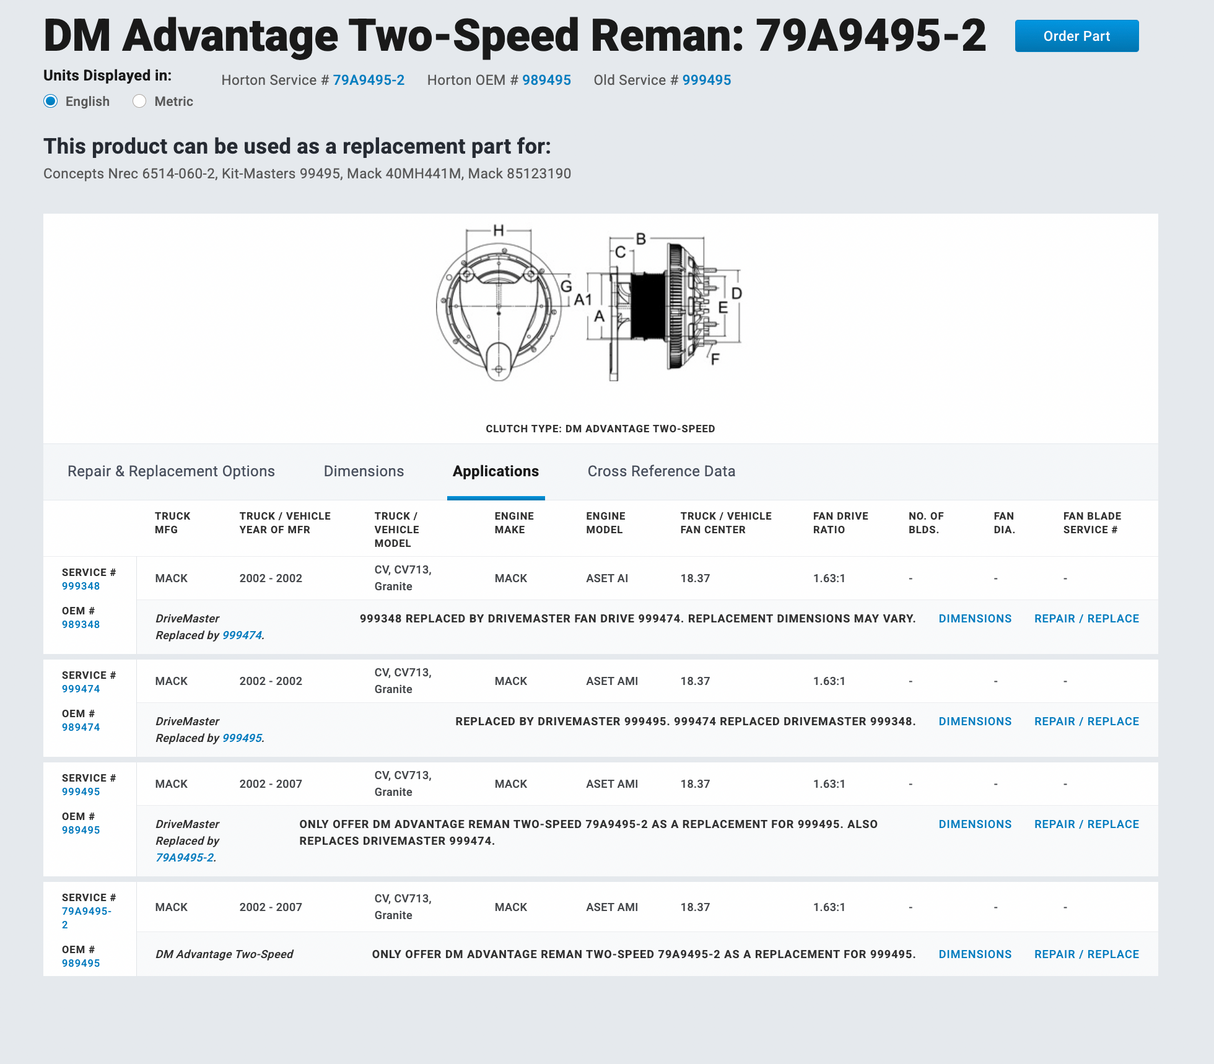Select the Applications tab

(x=496, y=471)
